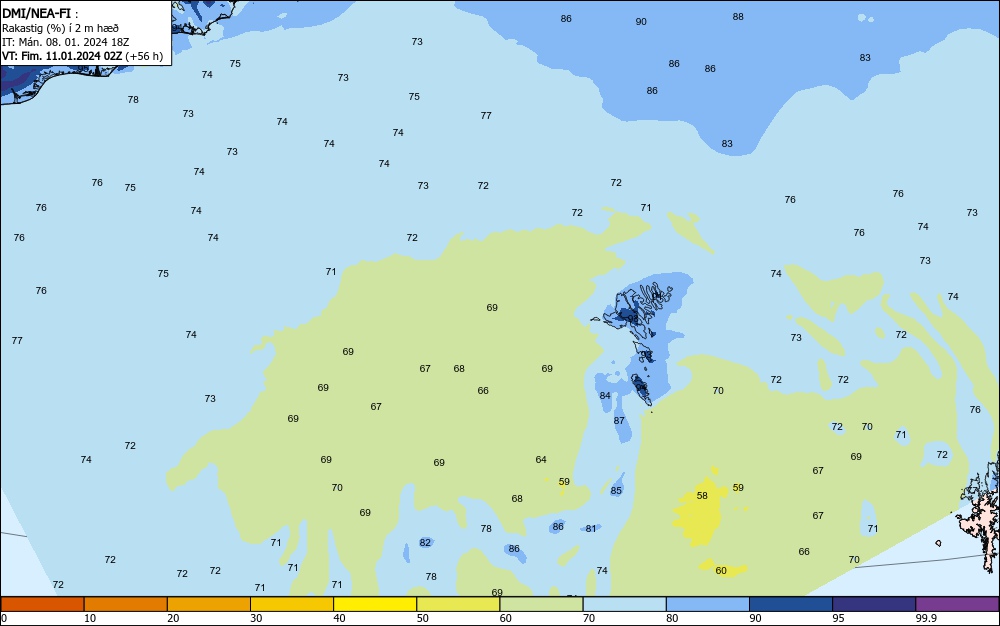
Task: Click the DMI/NEA-FI title in info box
Action: click(x=36, y=13)
